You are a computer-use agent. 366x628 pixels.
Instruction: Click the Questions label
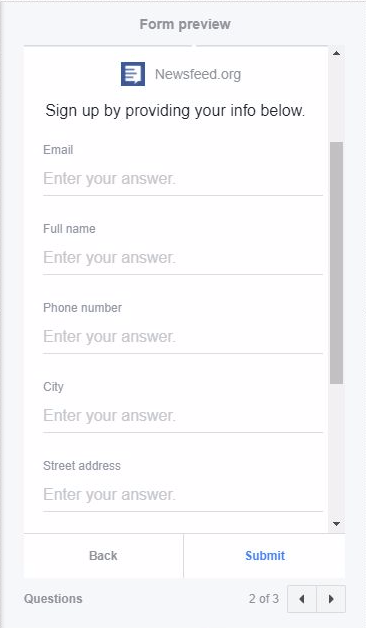click(53, 599)
